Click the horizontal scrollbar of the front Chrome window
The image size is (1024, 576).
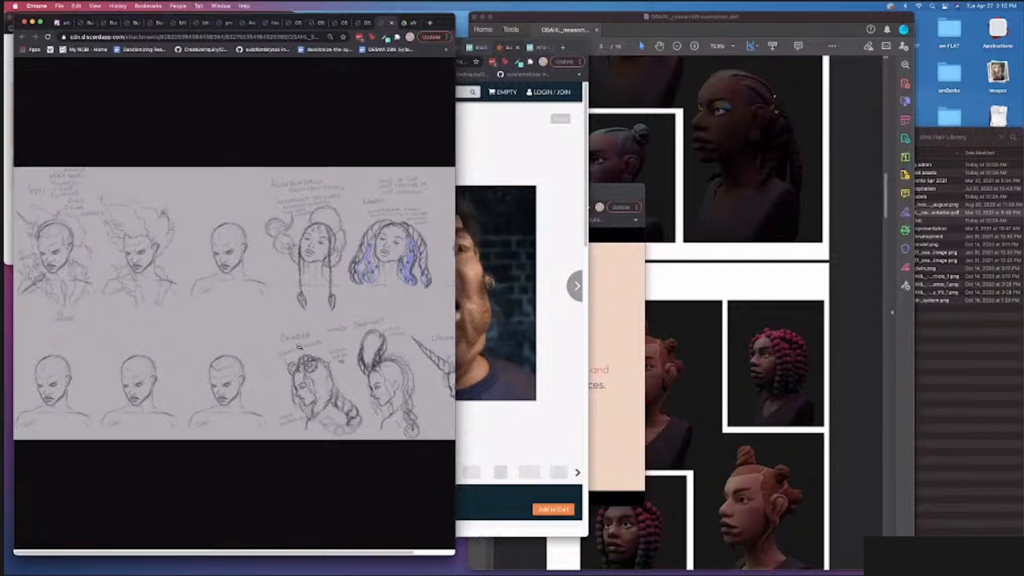(x=214, y=552)
